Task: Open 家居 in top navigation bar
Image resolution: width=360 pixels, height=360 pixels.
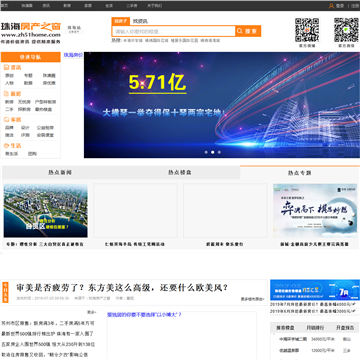Action: 88,6
